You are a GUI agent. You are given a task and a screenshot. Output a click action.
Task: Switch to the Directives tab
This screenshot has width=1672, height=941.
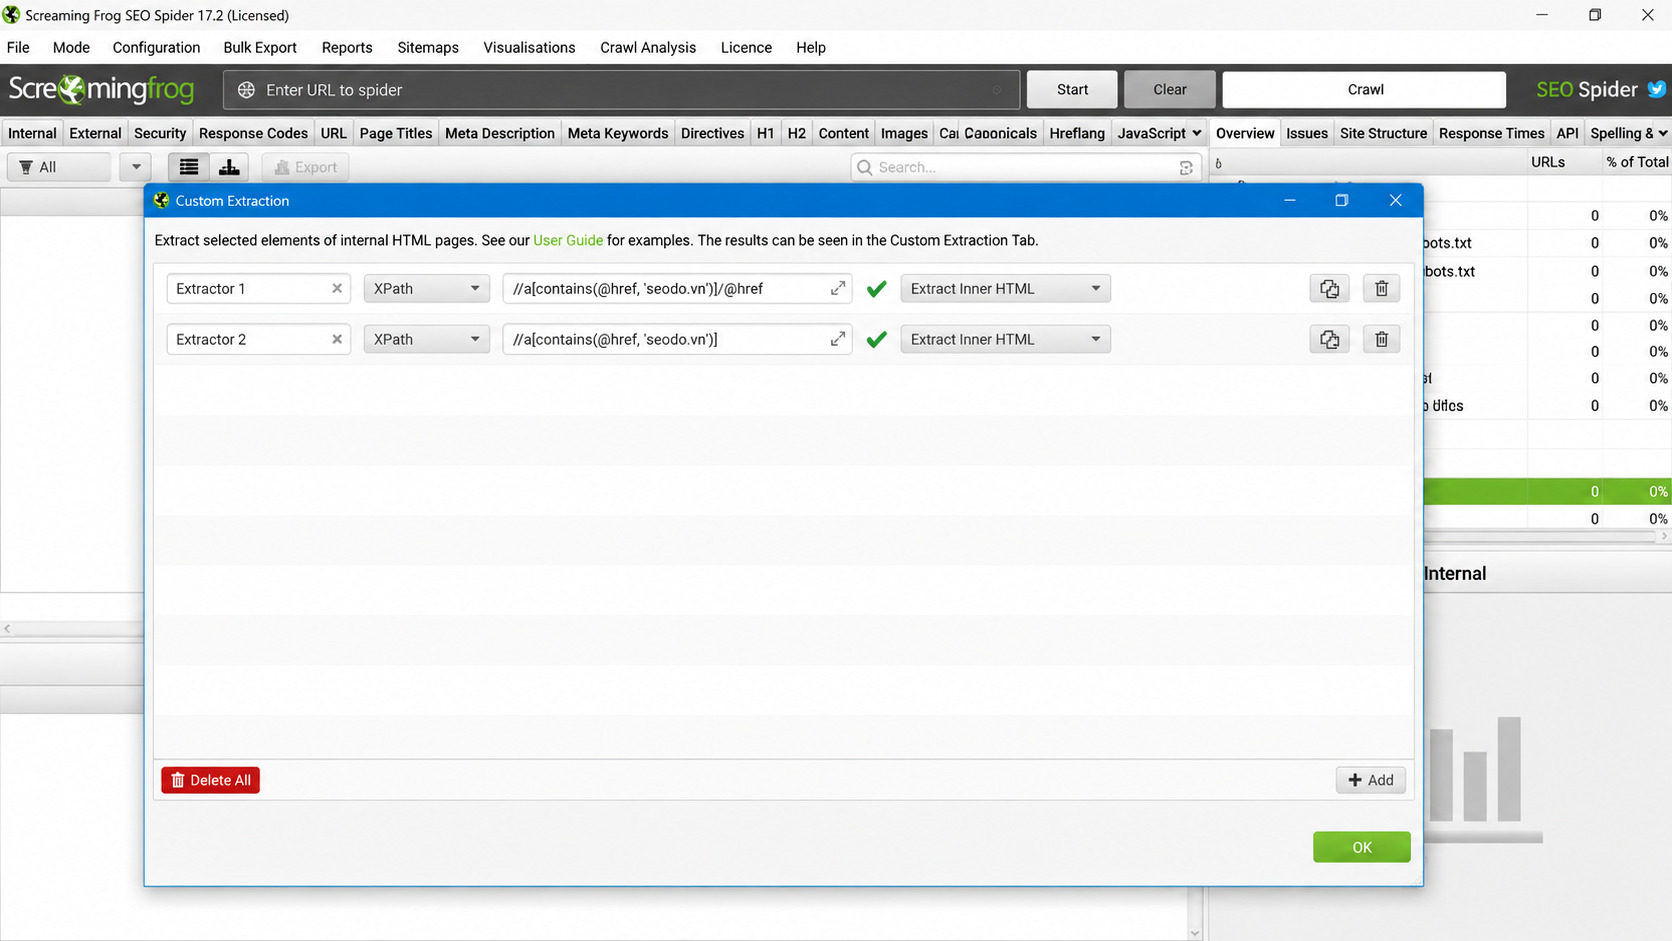pos(712,133)
